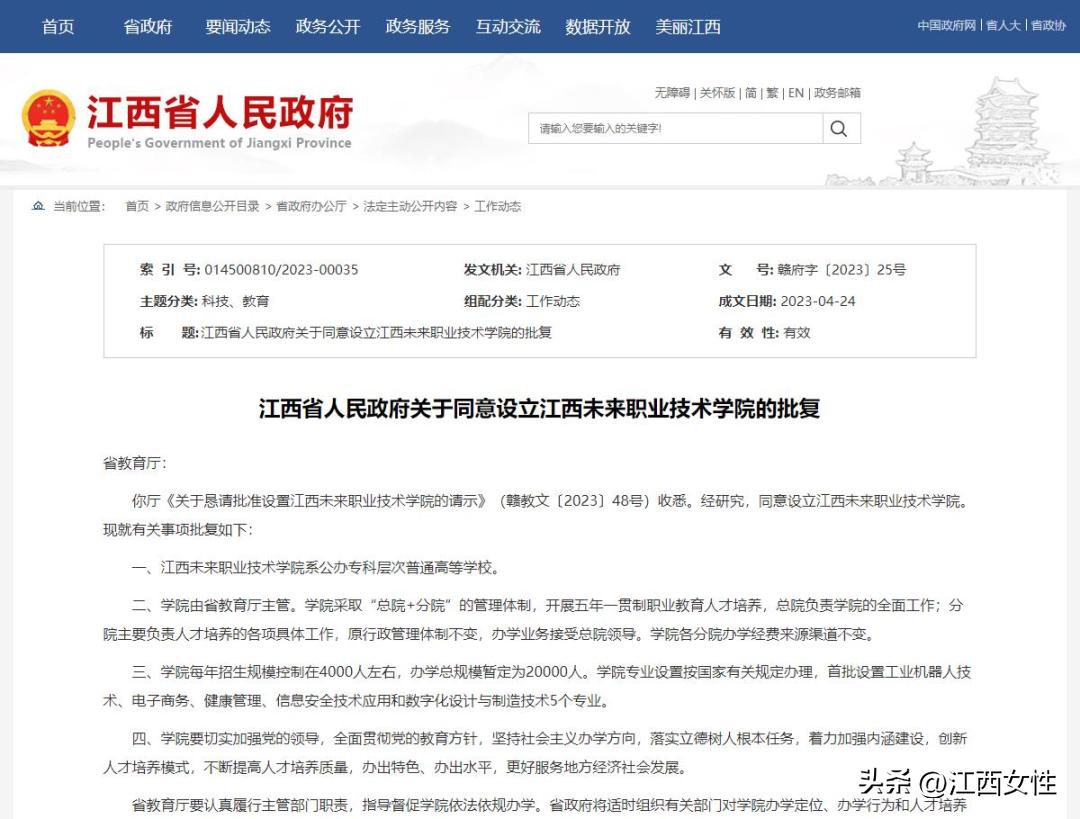
Task: Open the 省人大 website link
Action: tap(1003, 25)
